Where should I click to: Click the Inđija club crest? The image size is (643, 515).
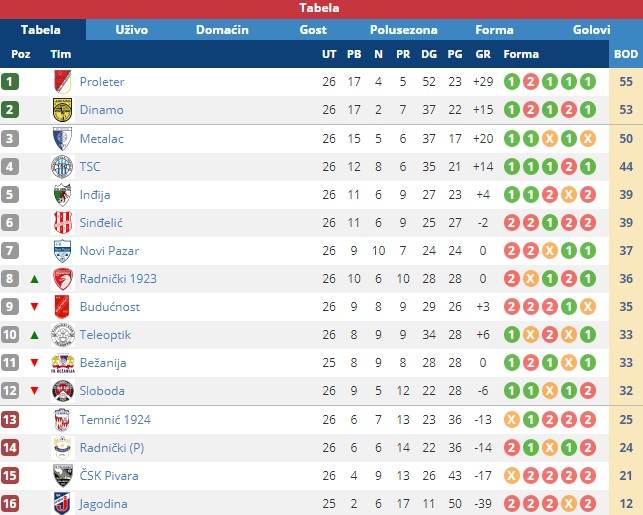(63, 195)
